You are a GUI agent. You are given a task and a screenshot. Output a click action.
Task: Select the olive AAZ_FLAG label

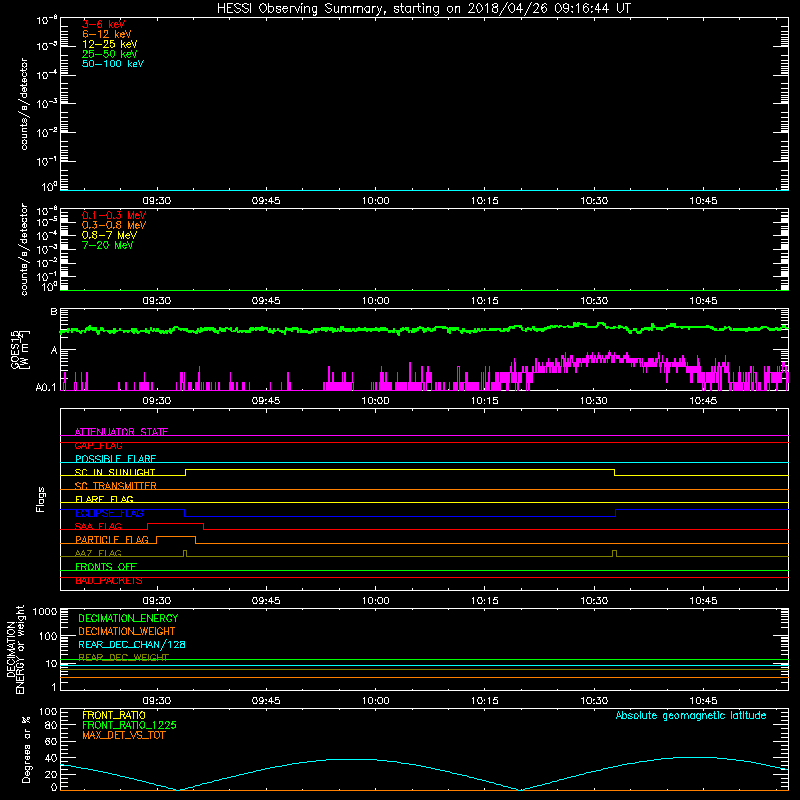[98, 553]
